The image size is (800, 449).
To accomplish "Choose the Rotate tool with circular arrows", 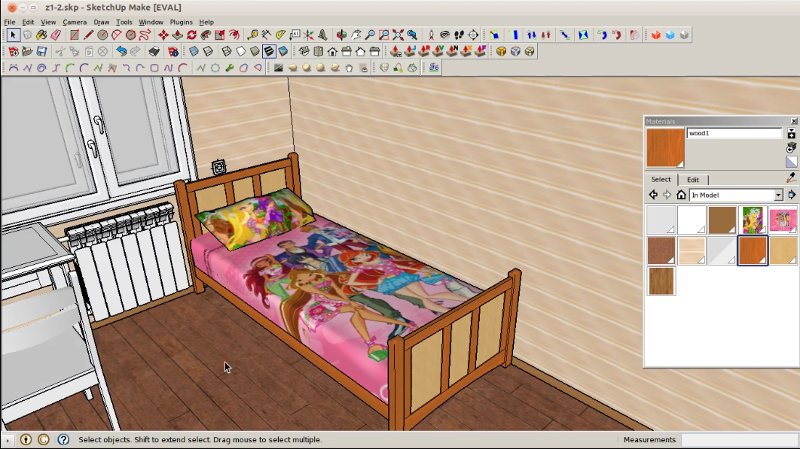I will pyautogui.click(x=192, y=35).
